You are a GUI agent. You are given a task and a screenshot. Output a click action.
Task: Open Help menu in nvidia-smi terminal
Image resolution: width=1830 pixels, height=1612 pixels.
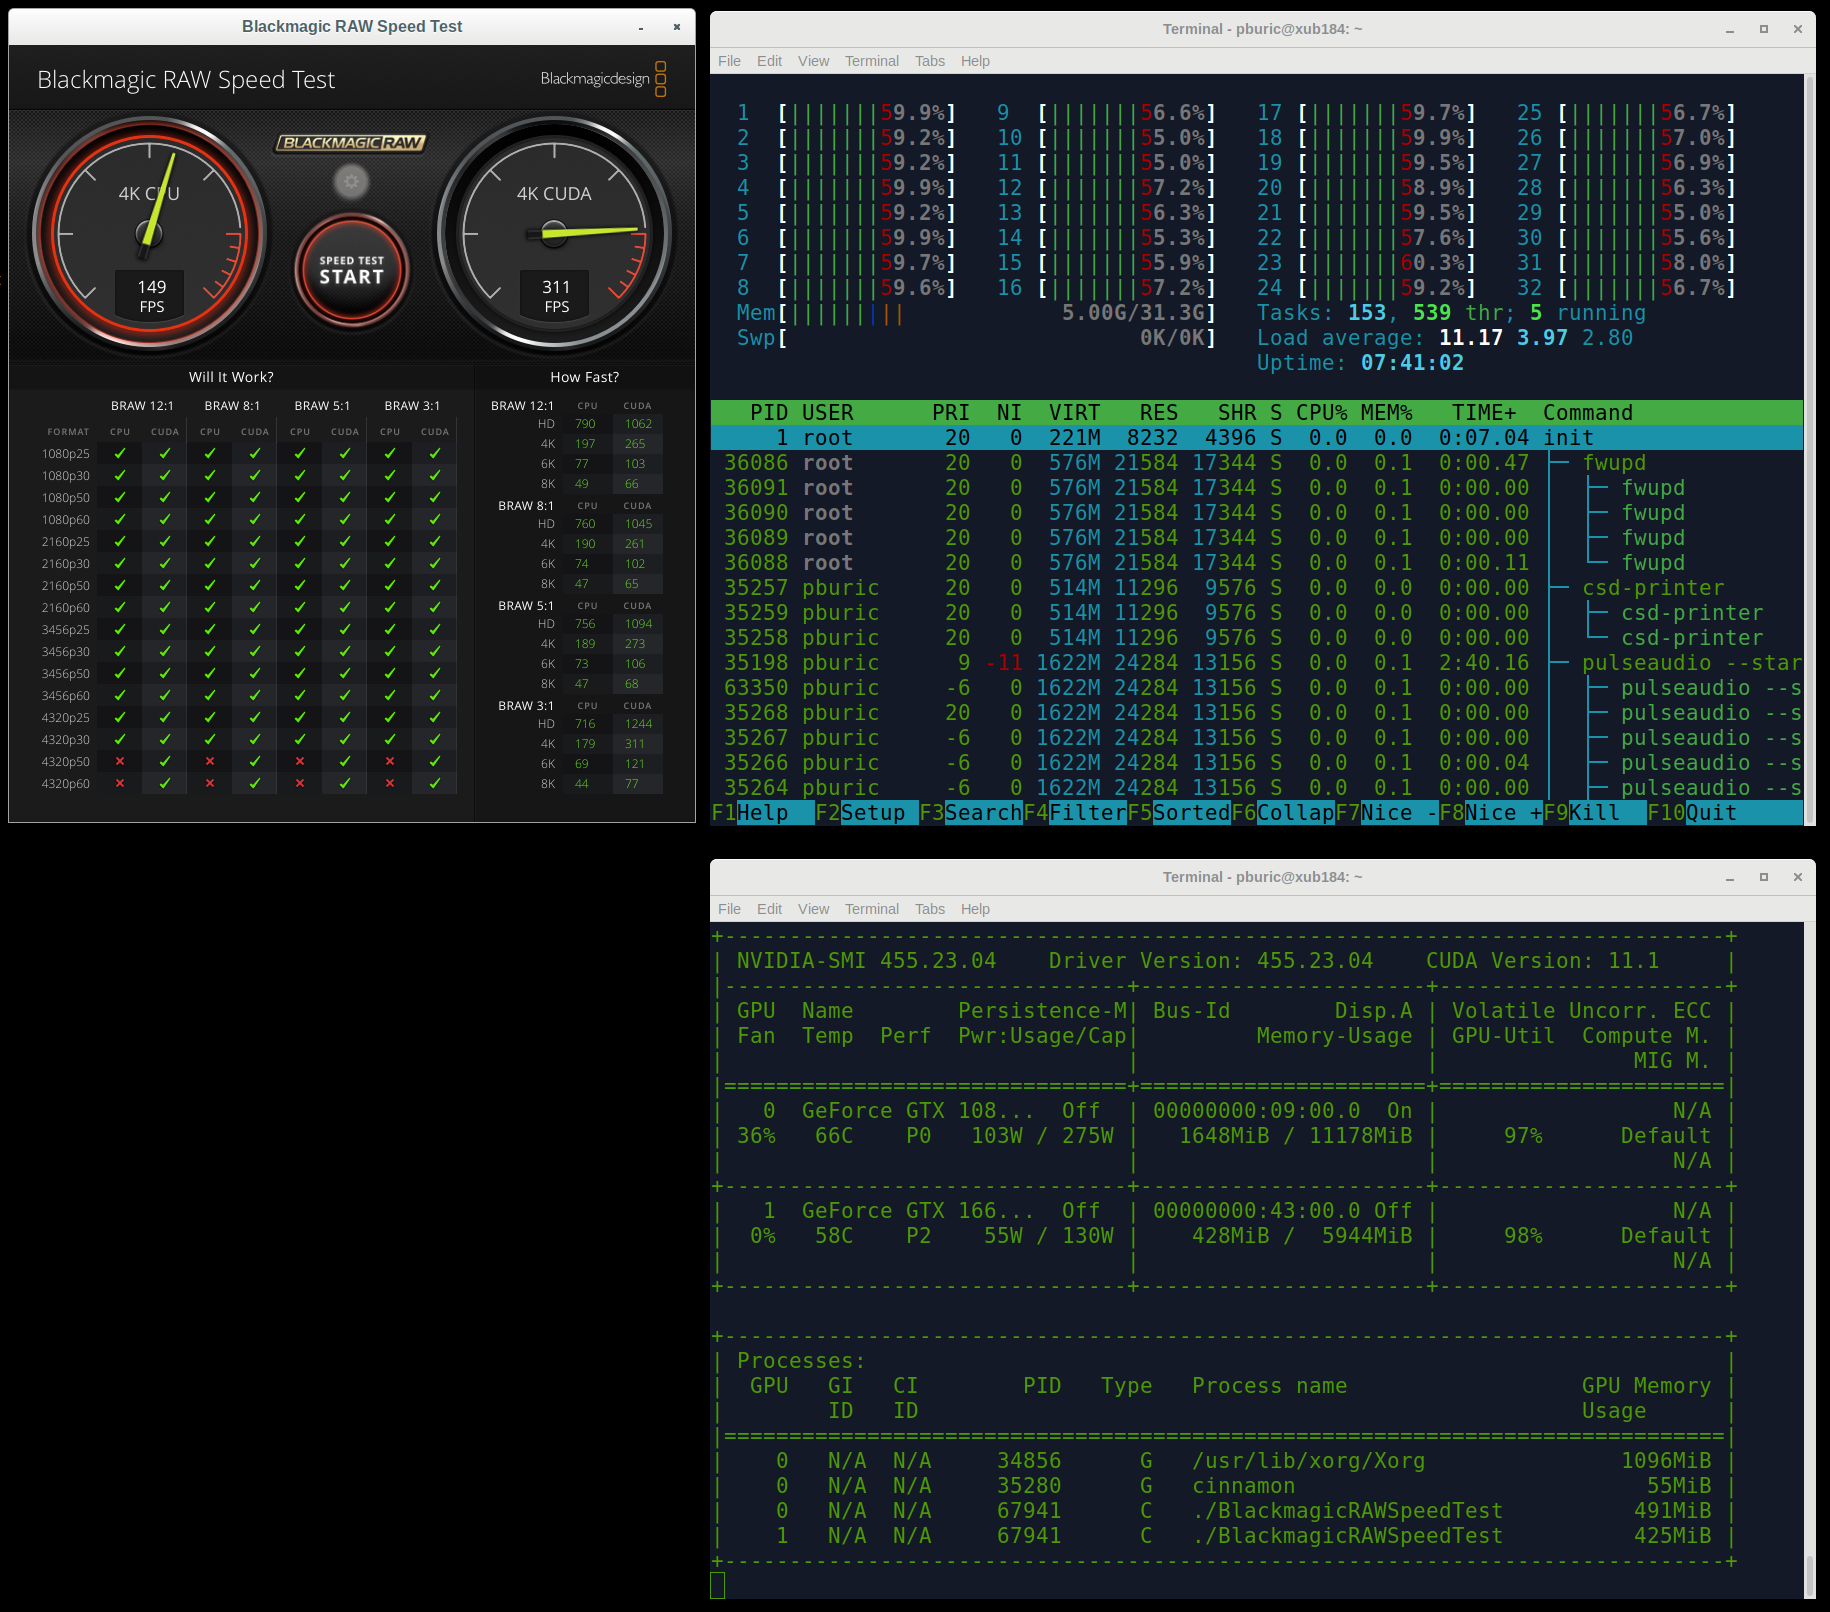point(975,909)
